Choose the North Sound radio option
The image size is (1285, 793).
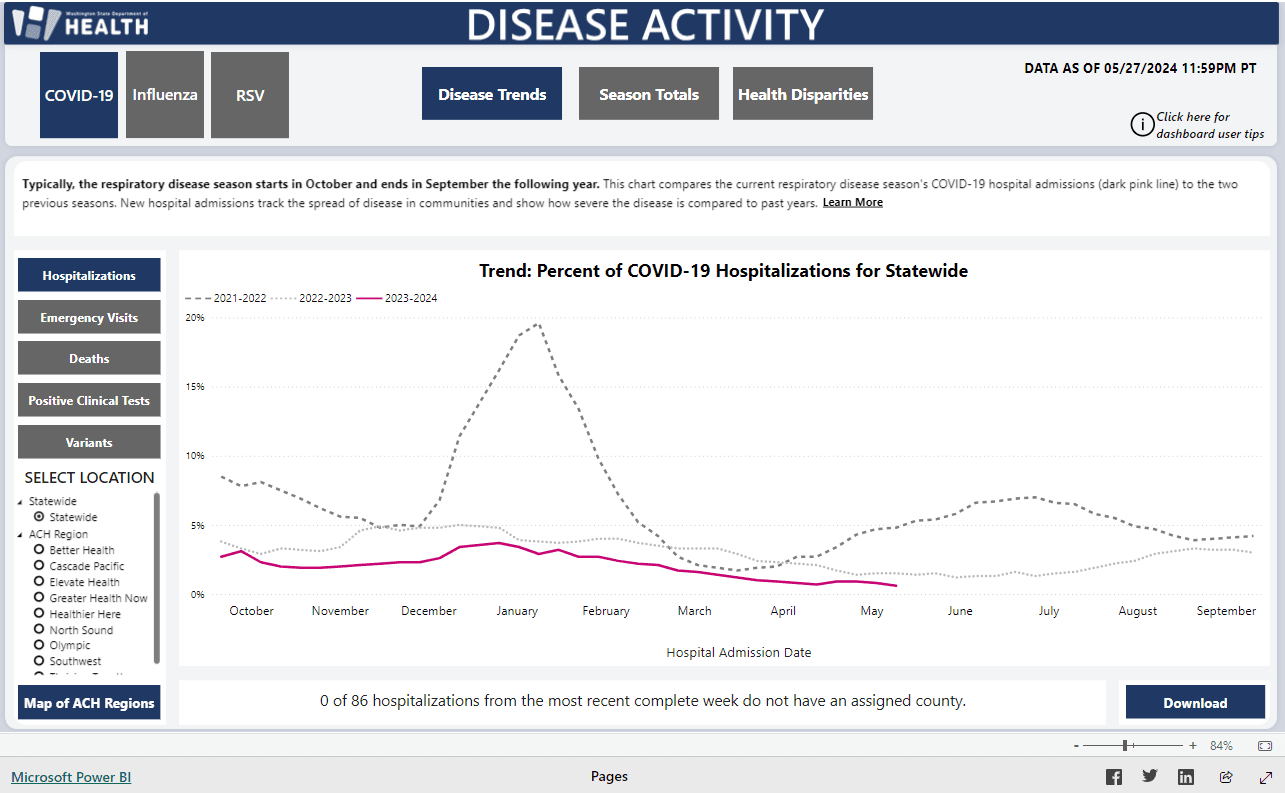tap(39, 630)
